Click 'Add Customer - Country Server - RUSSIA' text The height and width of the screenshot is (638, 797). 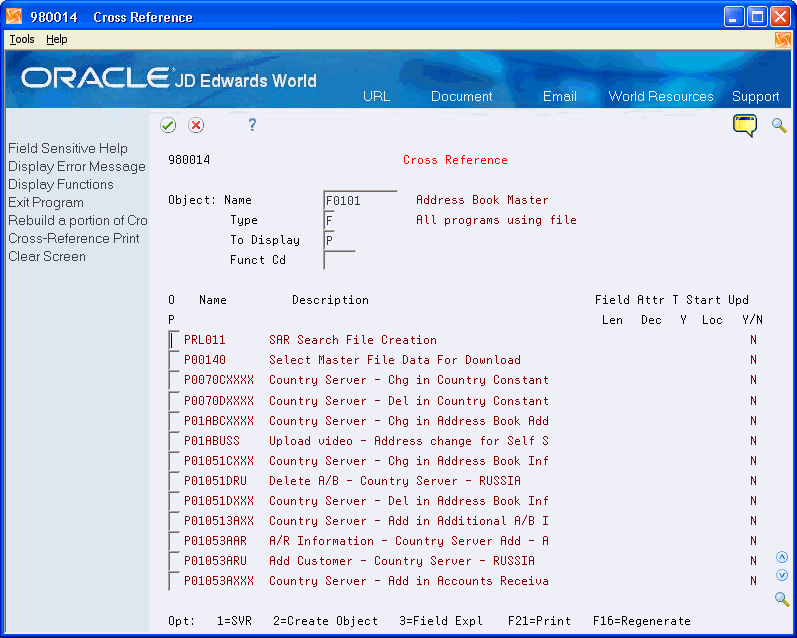click(402, 561)
